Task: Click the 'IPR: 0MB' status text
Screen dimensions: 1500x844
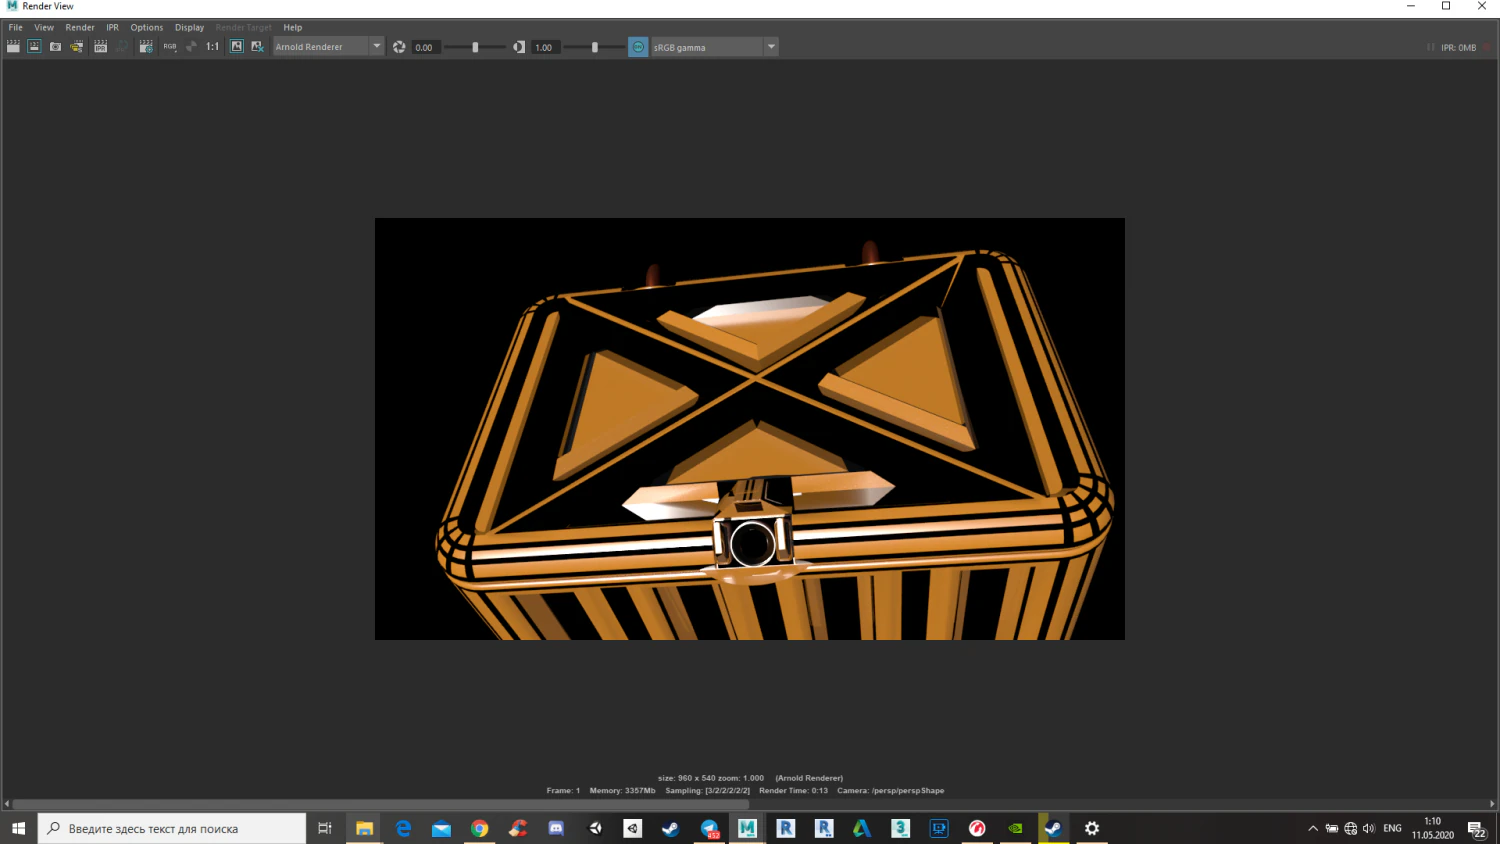Action: click(1458, 47)
